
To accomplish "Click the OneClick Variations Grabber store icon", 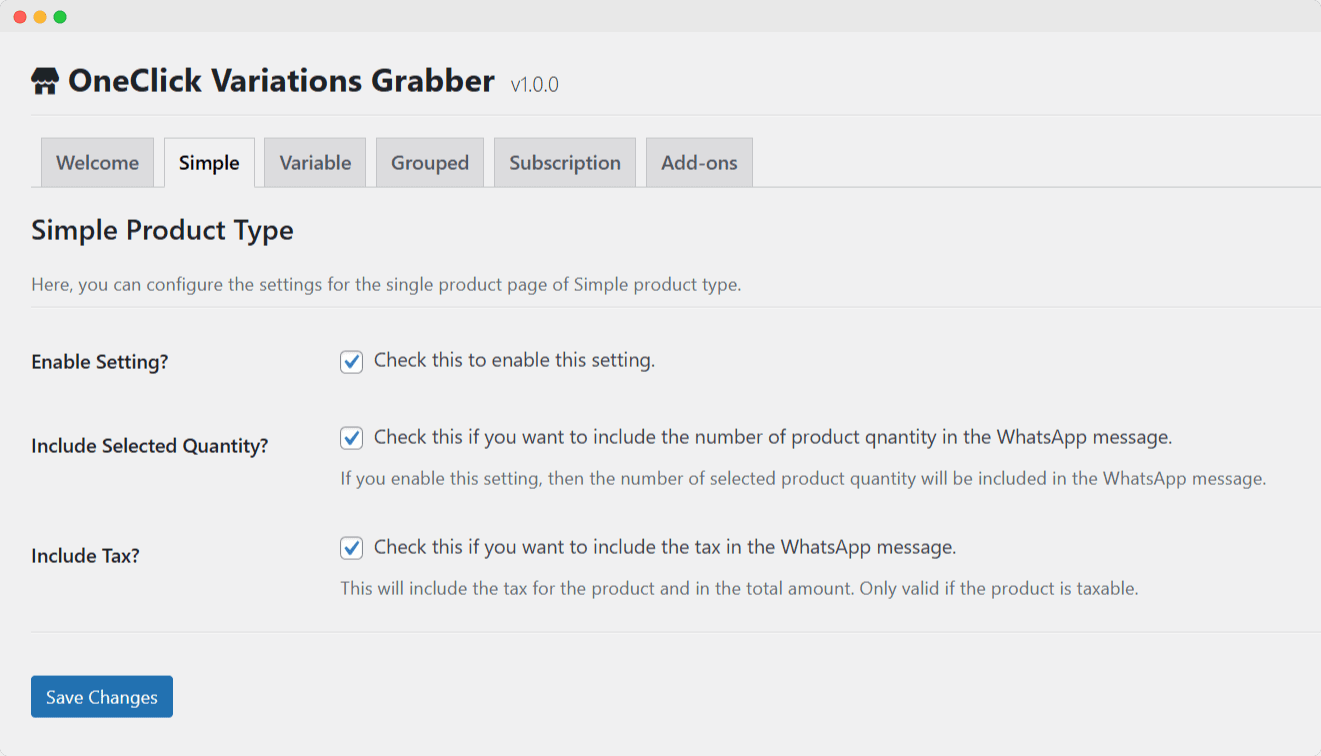I will [x=44, y=80].
